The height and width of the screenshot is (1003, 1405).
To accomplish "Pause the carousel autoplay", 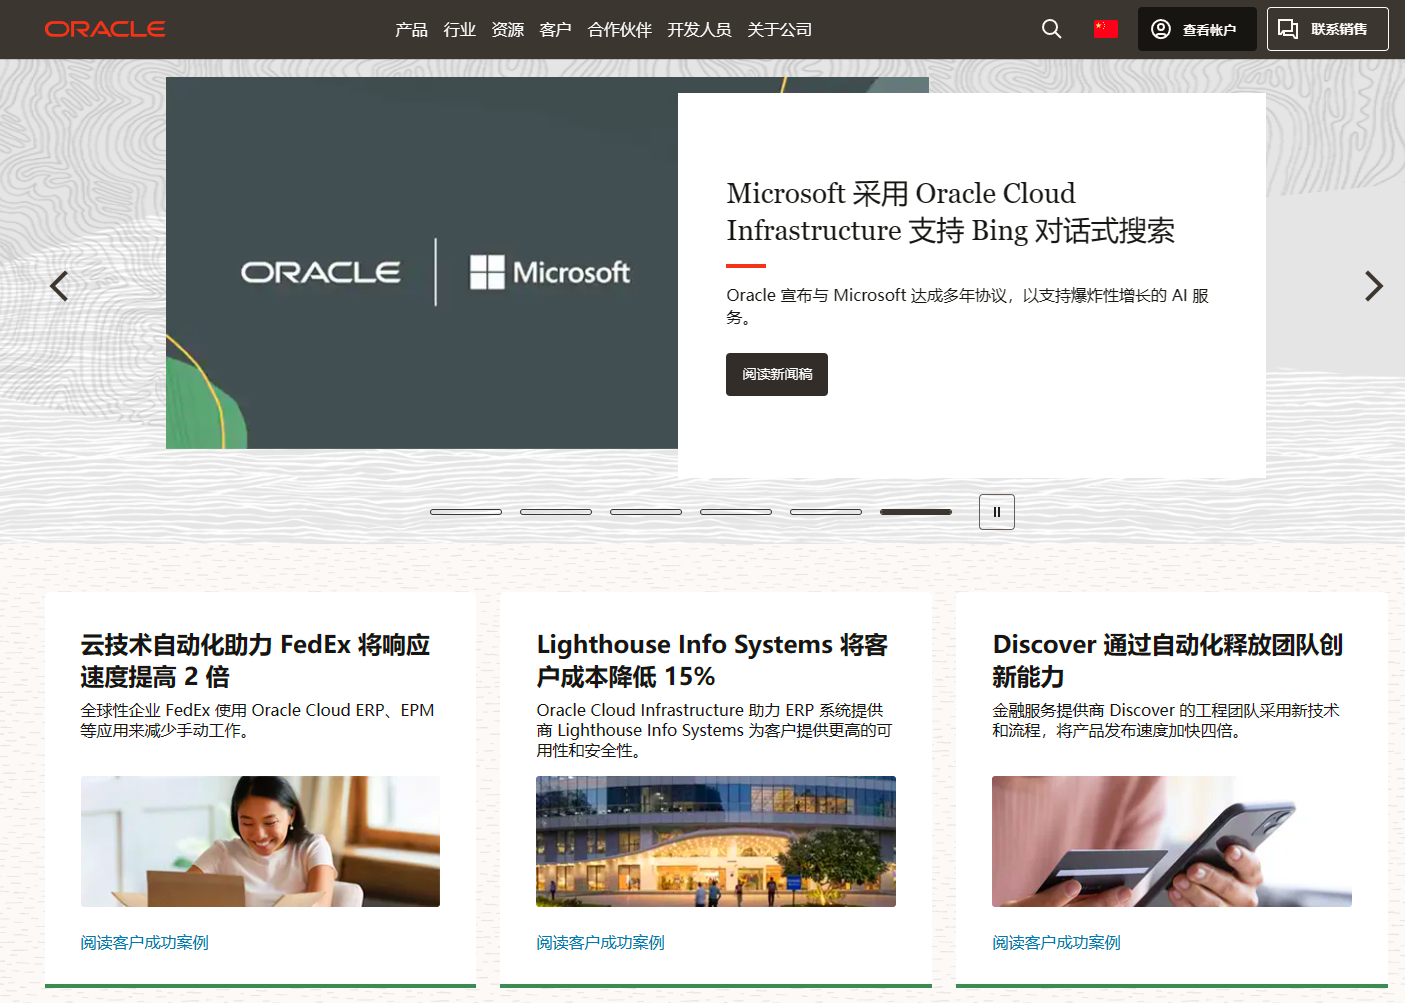I will [996, 512].
